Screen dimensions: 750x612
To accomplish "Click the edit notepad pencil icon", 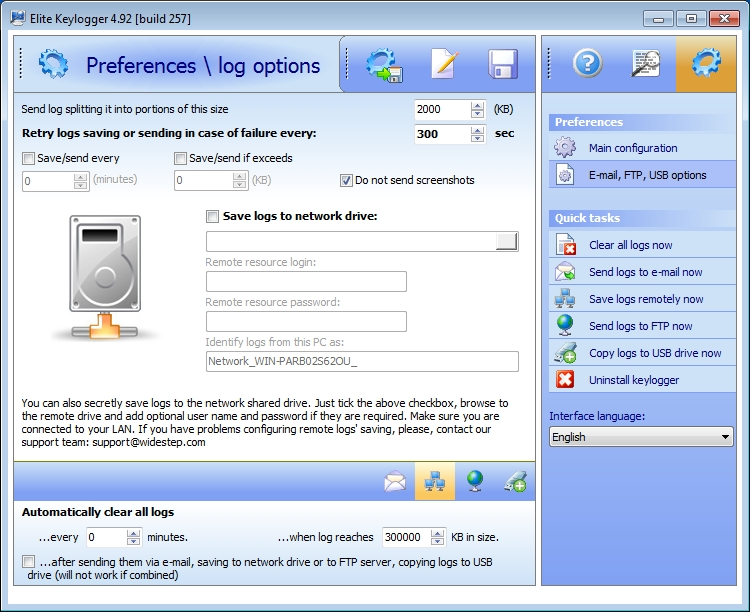I will (443, 65).
